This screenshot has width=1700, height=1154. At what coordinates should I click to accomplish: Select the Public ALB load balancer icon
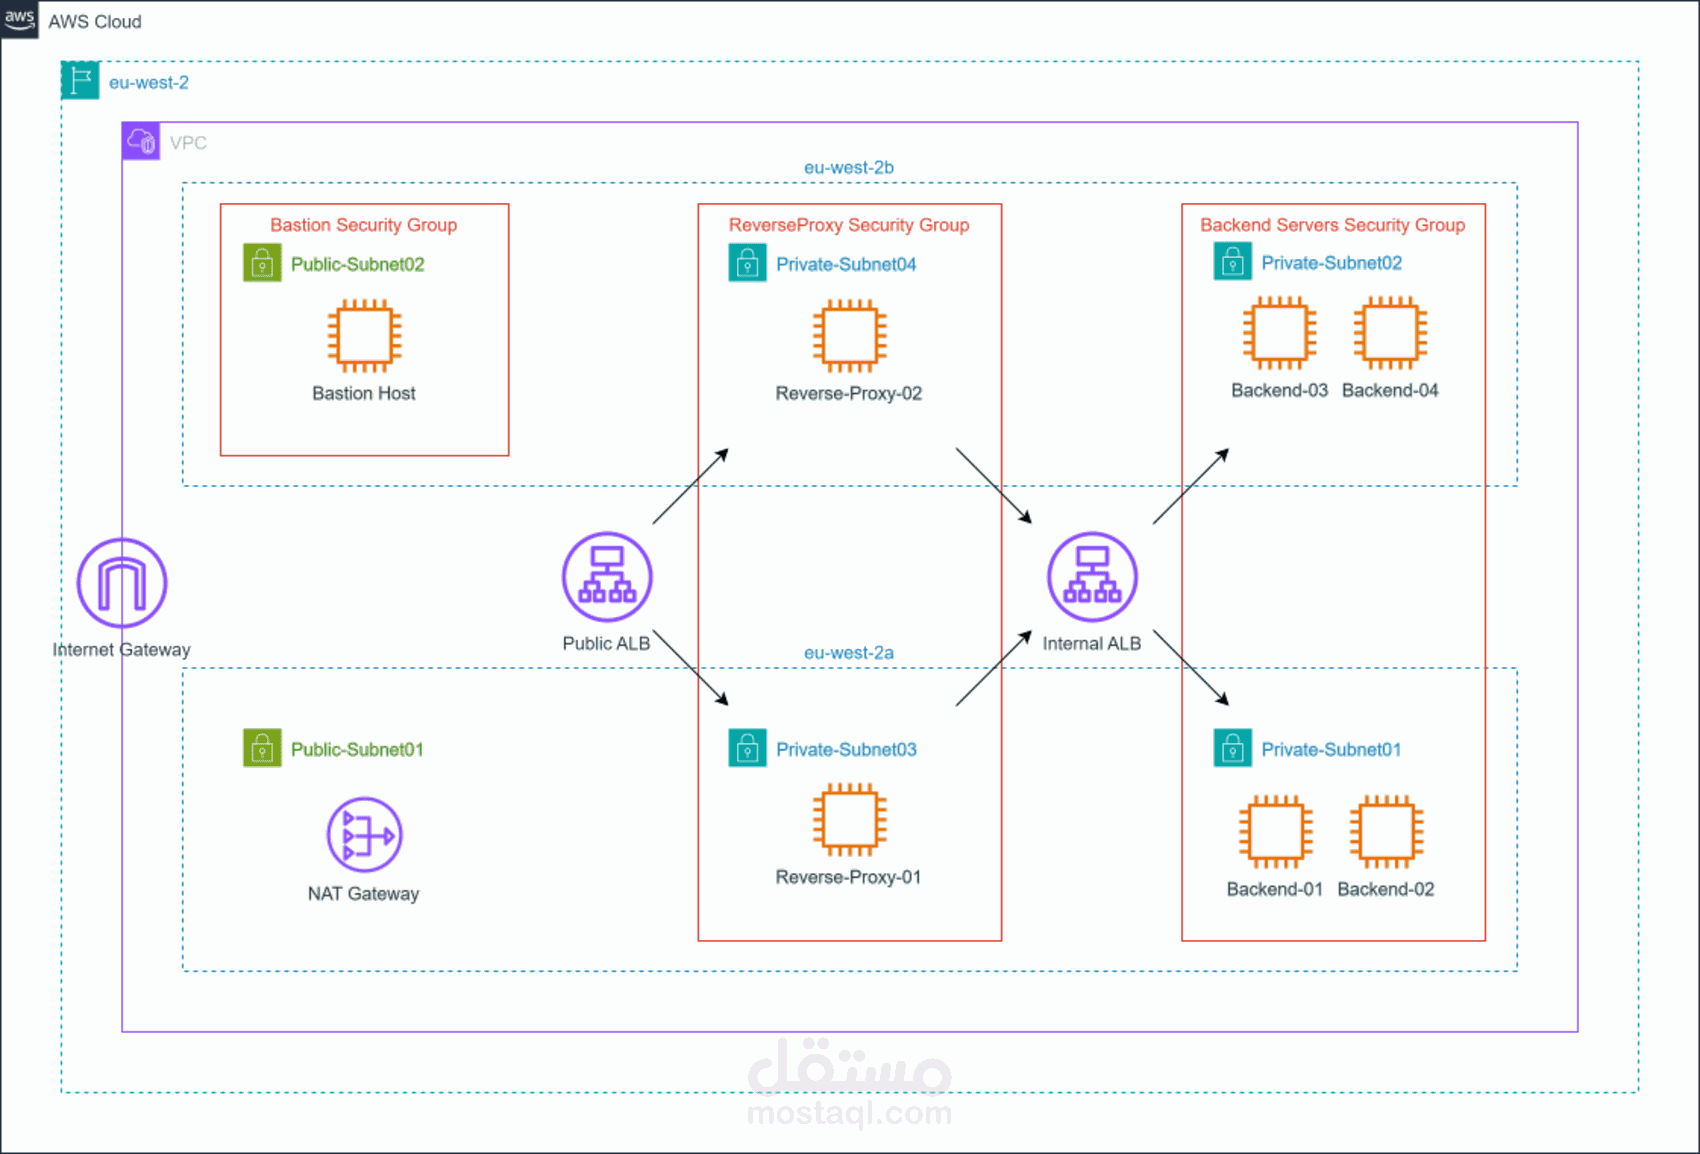tap(607, 577)
